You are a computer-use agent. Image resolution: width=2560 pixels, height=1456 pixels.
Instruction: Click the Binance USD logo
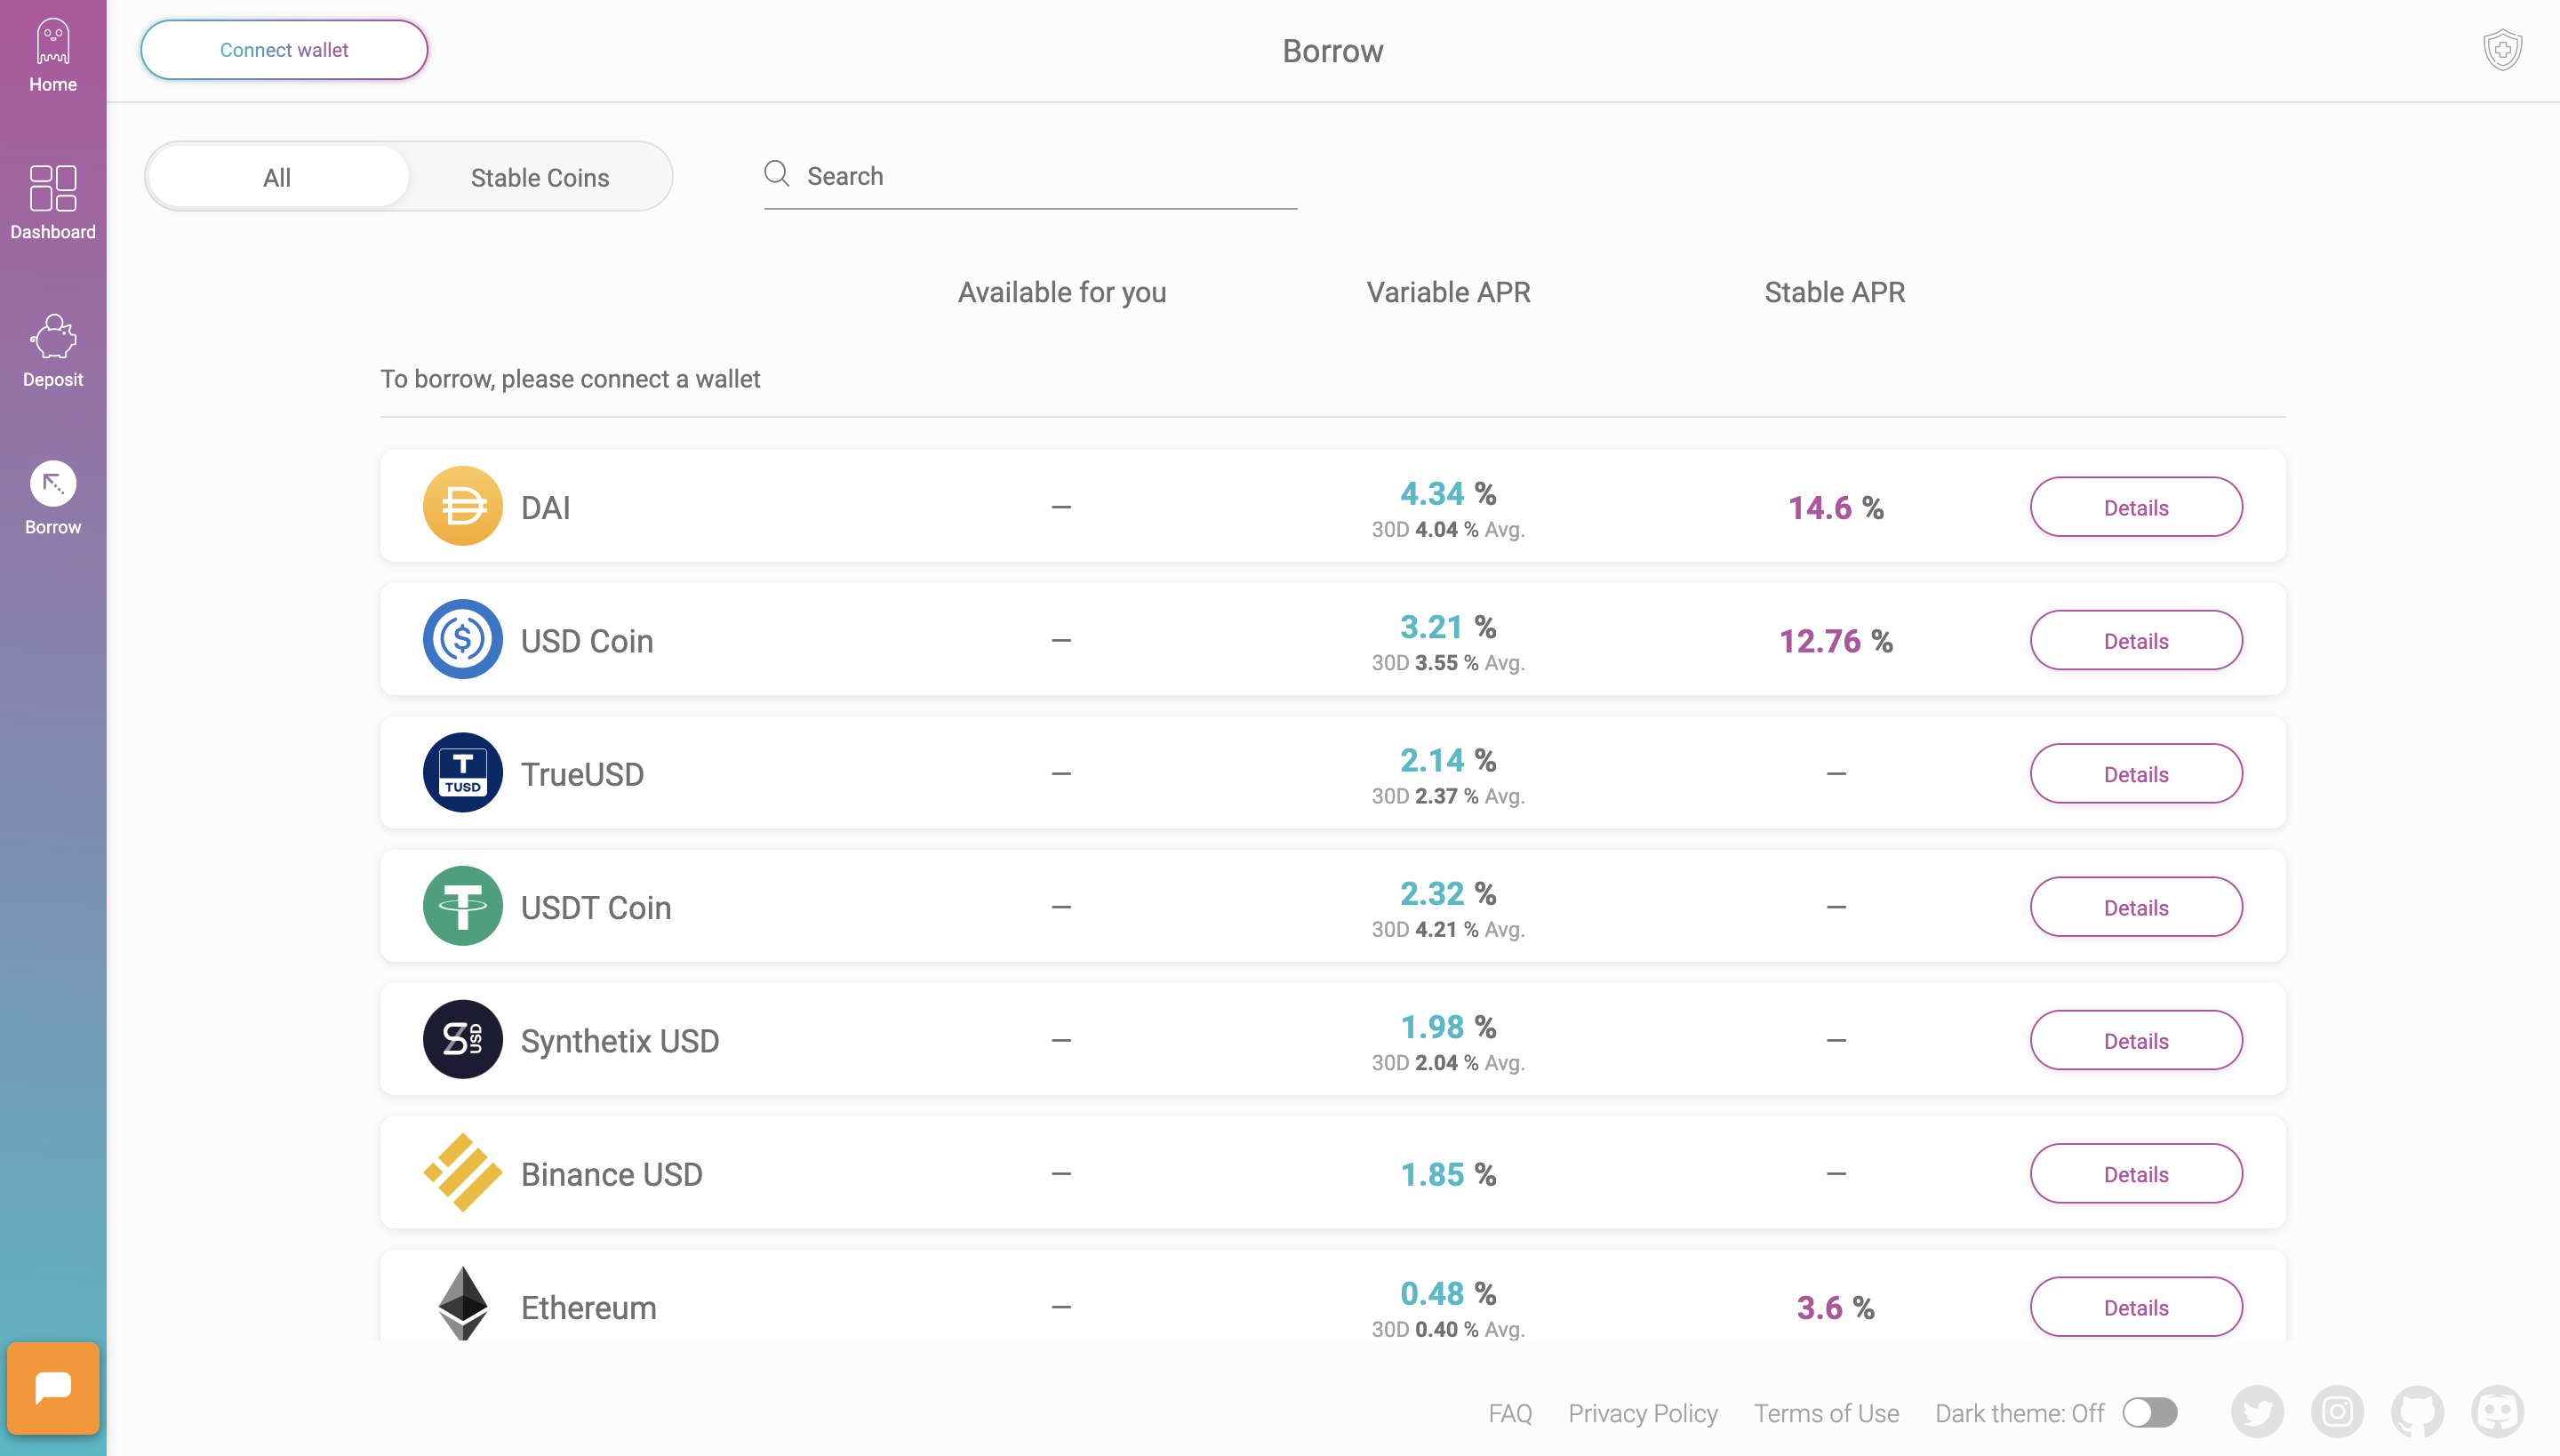coord(462,1173)
